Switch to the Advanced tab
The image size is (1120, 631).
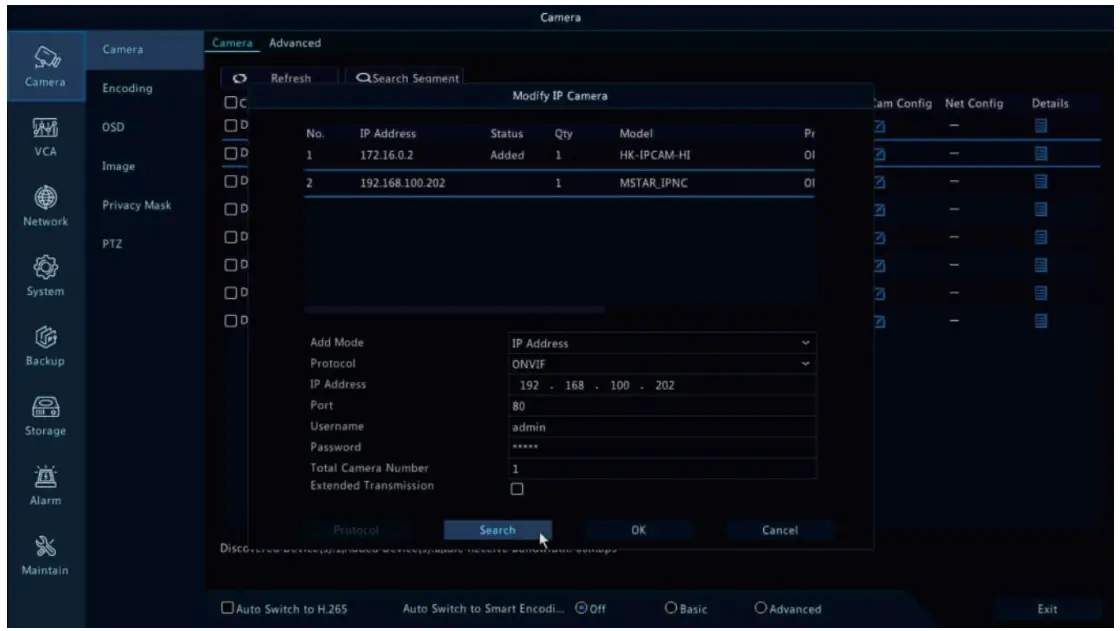coord(295,43)
